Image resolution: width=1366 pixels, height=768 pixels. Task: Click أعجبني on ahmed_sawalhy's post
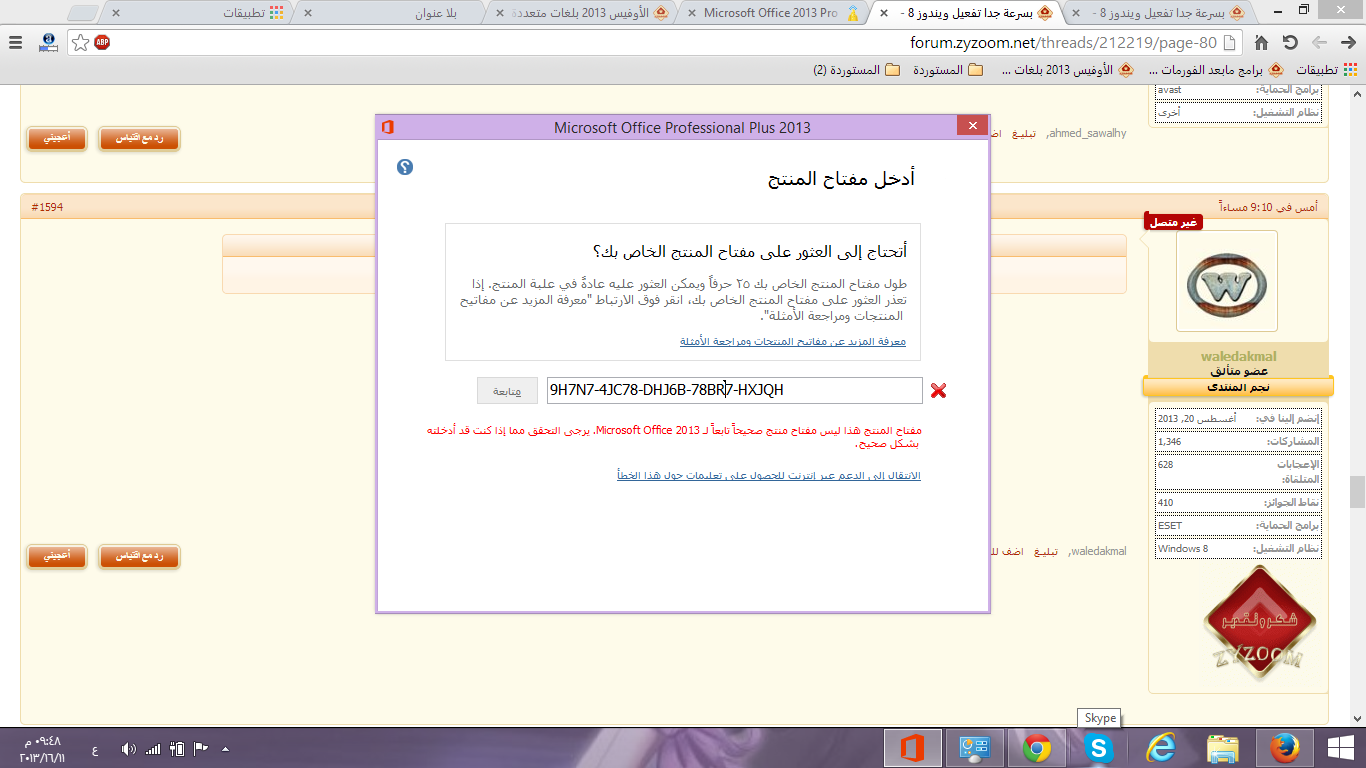point(56,139)
